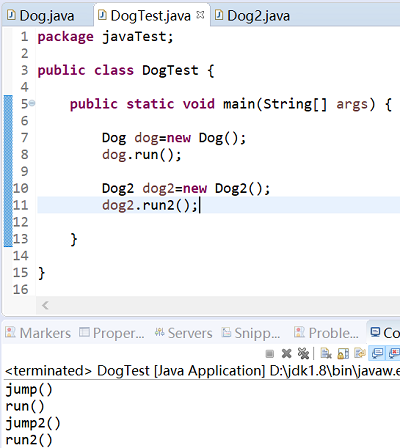Select the DogTest.java editor tab

(151, 16)
